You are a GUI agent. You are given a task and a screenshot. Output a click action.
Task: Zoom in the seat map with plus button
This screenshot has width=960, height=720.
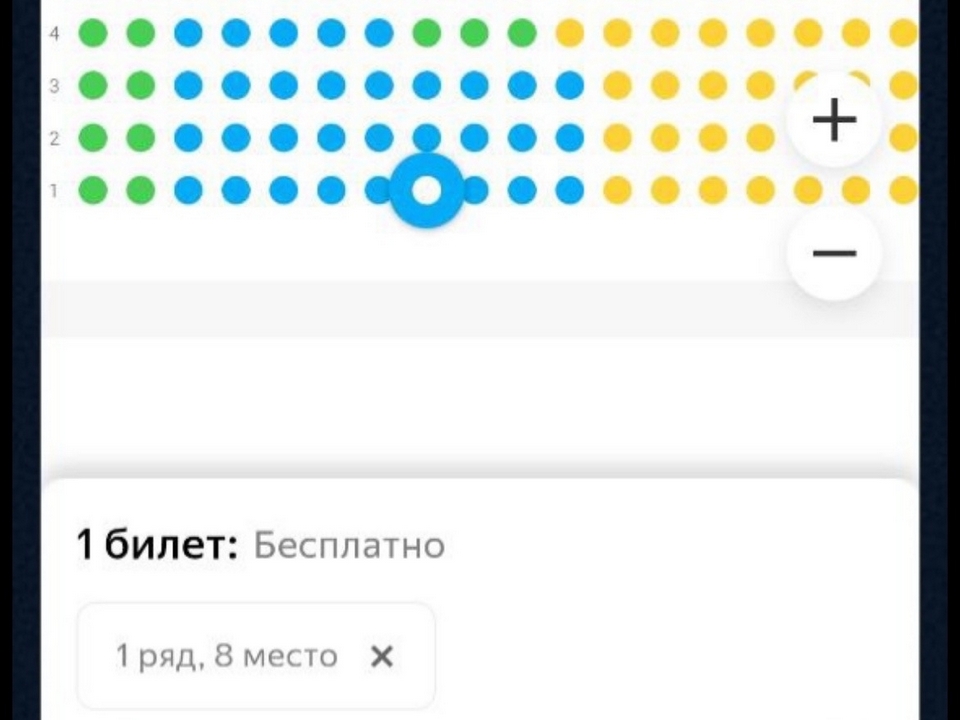834,120
